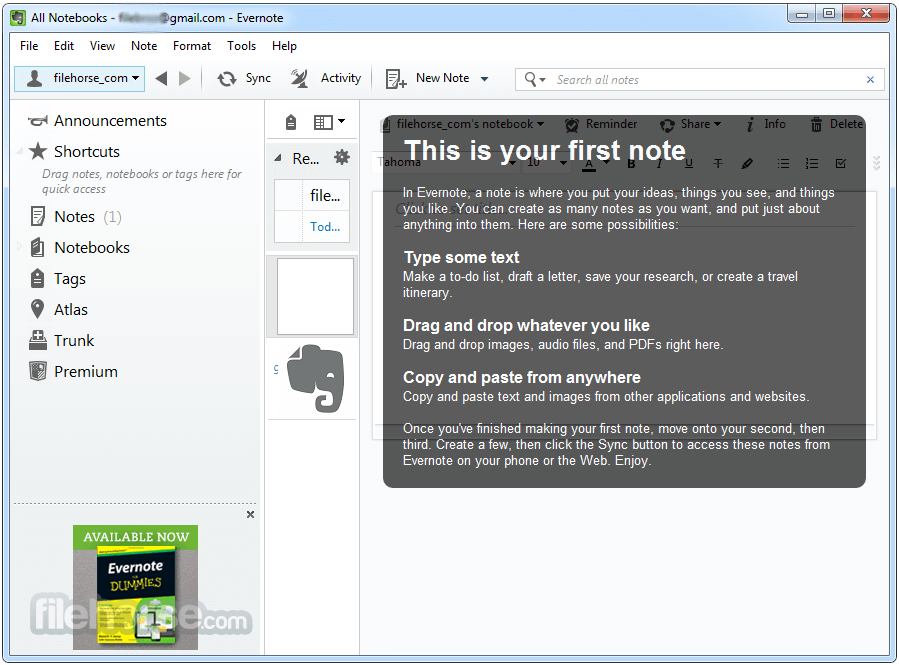Open the New Note dropdown arrow
The width and height of the screenshot is (899, 665).
pyautogui.click(x=484, y=79)
